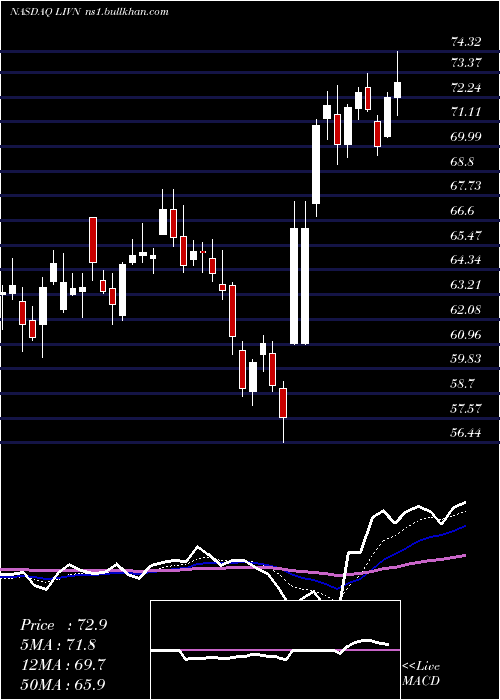Select the 72.24 price axis label
Screen dimensions: 500x700
(x=466, y=88)
